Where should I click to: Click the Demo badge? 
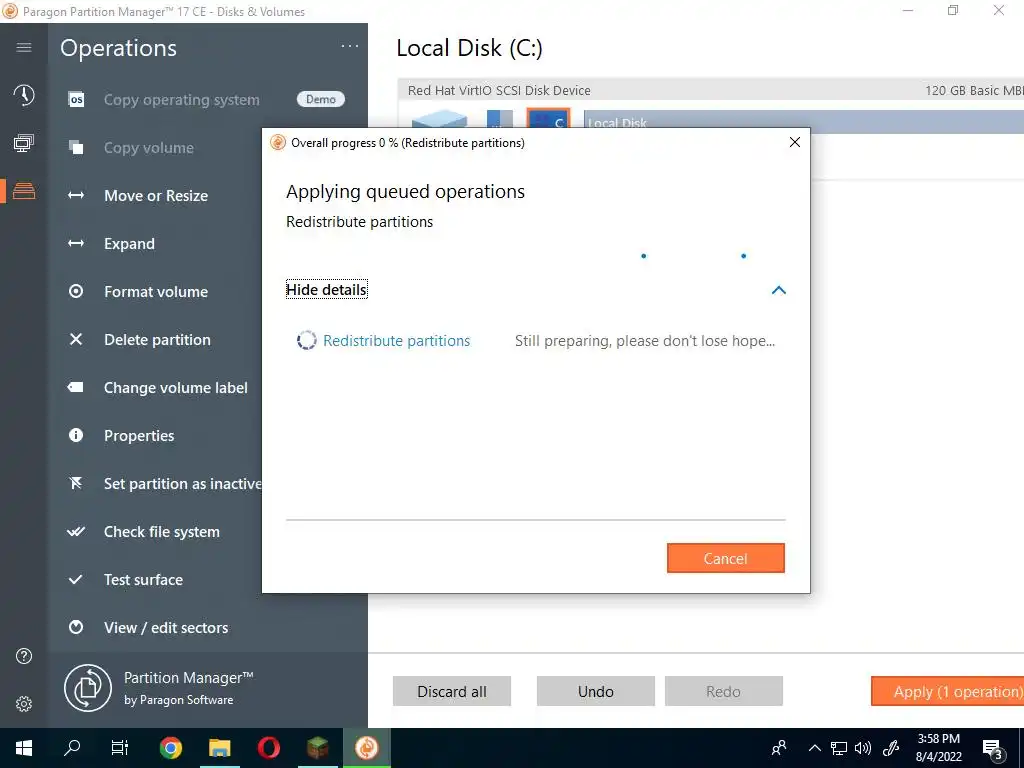321,99
